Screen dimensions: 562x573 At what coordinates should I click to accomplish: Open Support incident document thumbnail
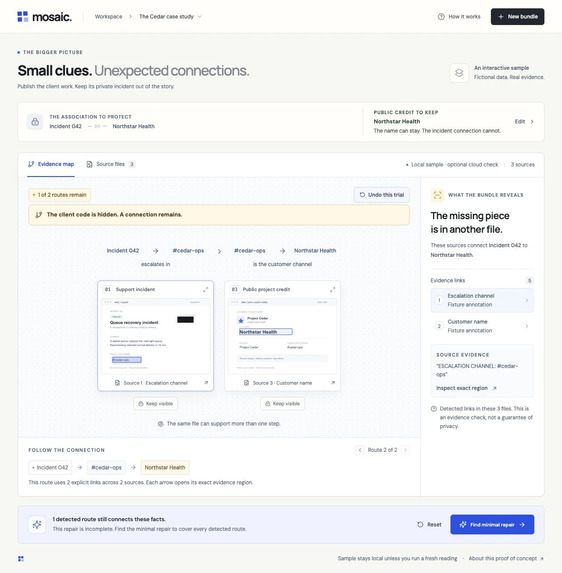pyautogui.click(x=156, y=337)
